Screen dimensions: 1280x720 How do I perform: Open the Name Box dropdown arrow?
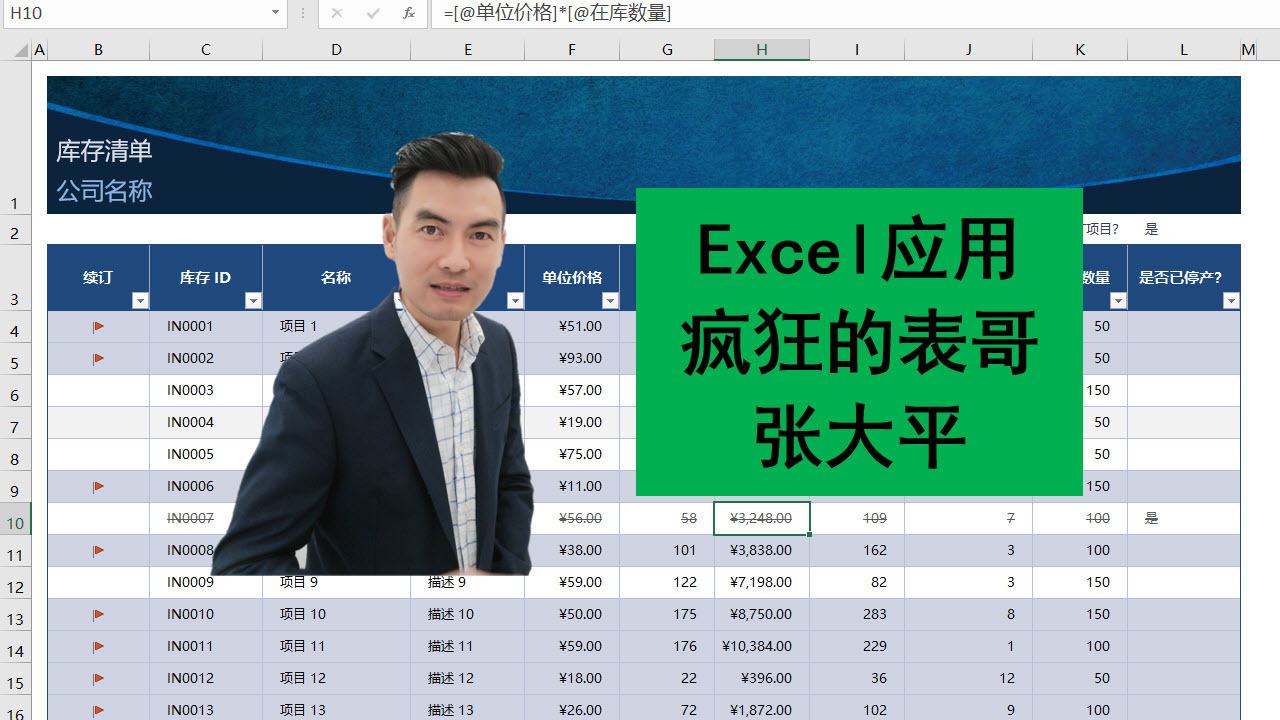274,14
